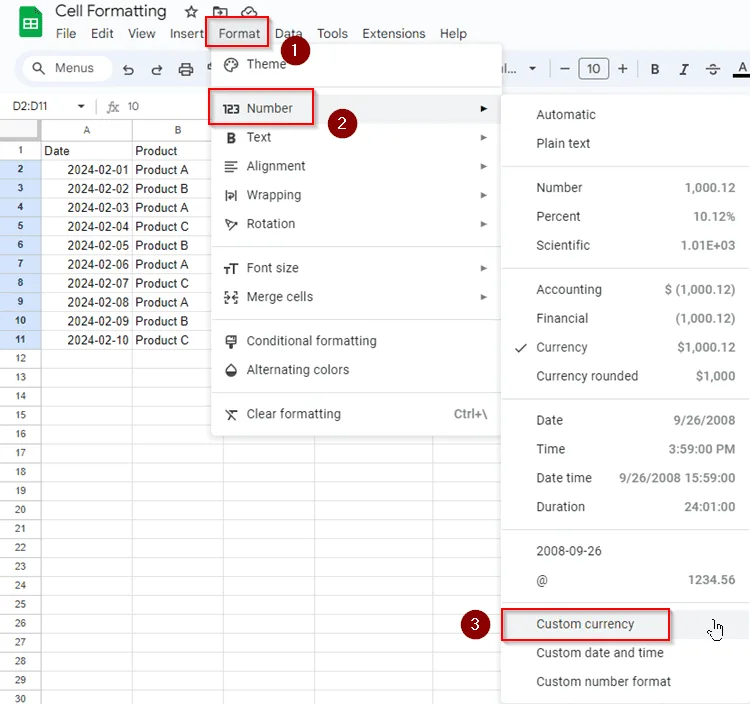
Task: Select Currency rounded format
Action: pos(626,376)
